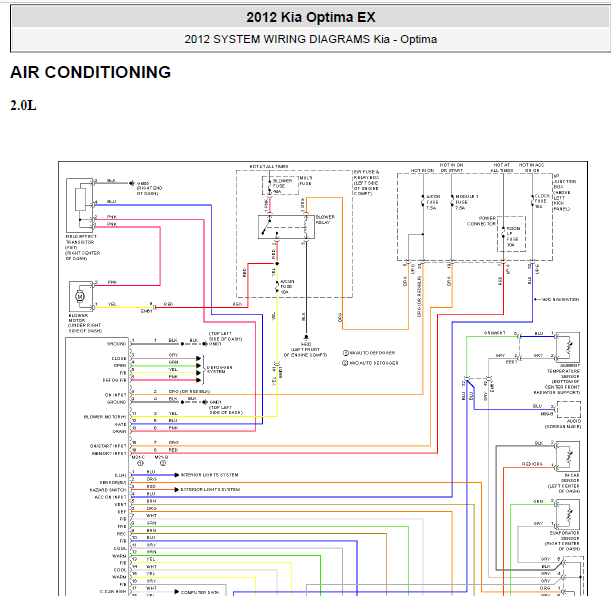
Task: Click the 'EM51' connector label on blower wire
Action: 147,311
